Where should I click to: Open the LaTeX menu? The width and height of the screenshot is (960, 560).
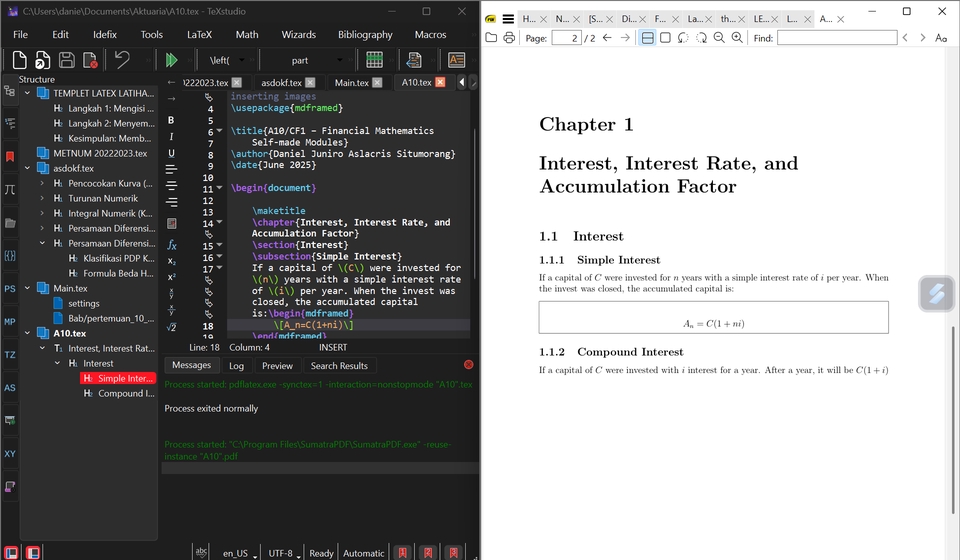pyautogui.click(x=199, y=34)
